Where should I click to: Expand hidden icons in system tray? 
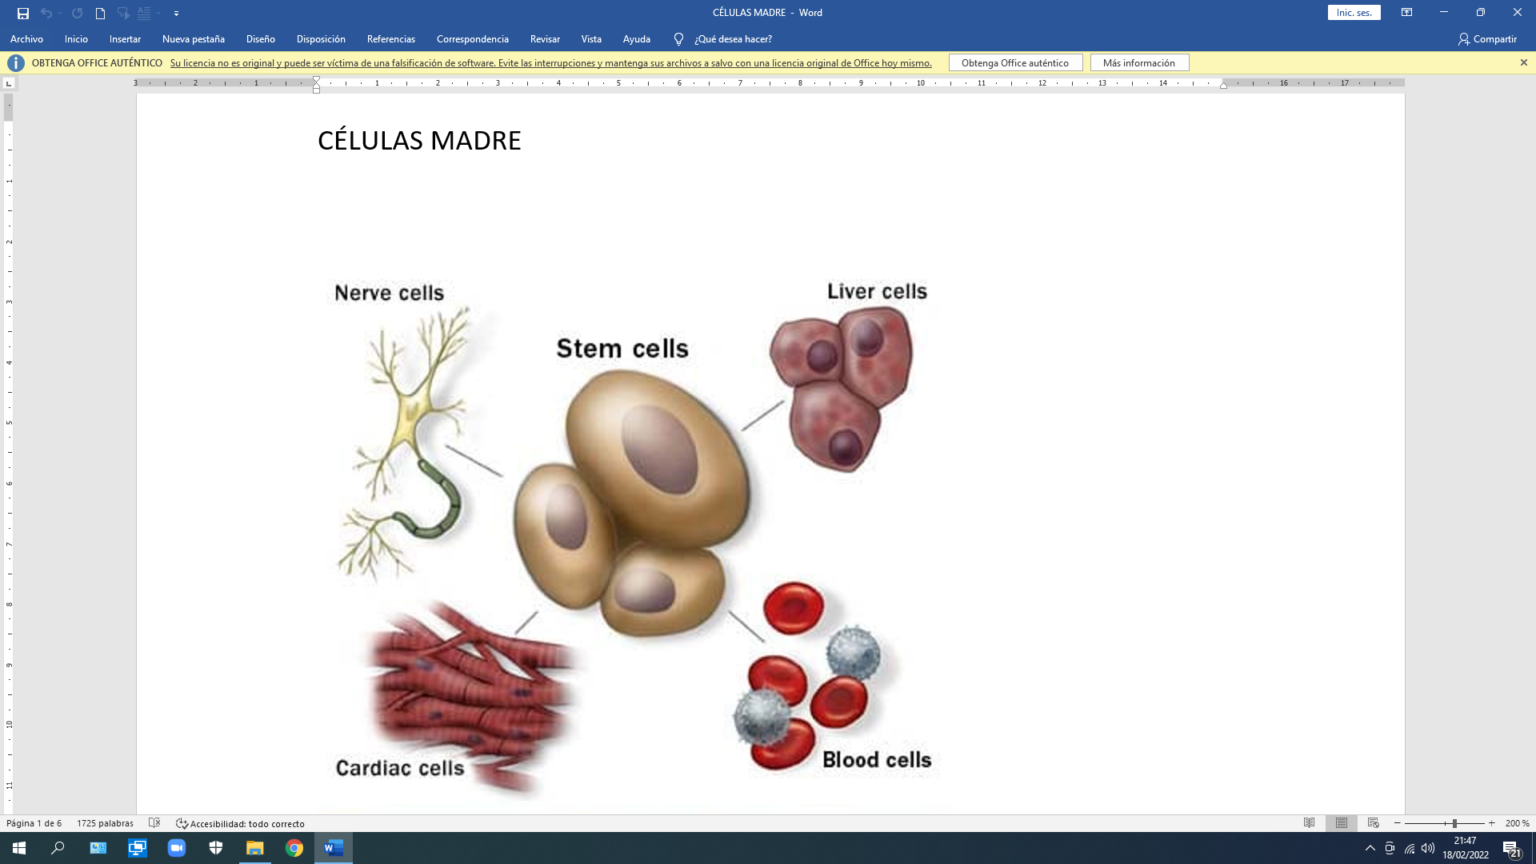(x=1371, y=849)
